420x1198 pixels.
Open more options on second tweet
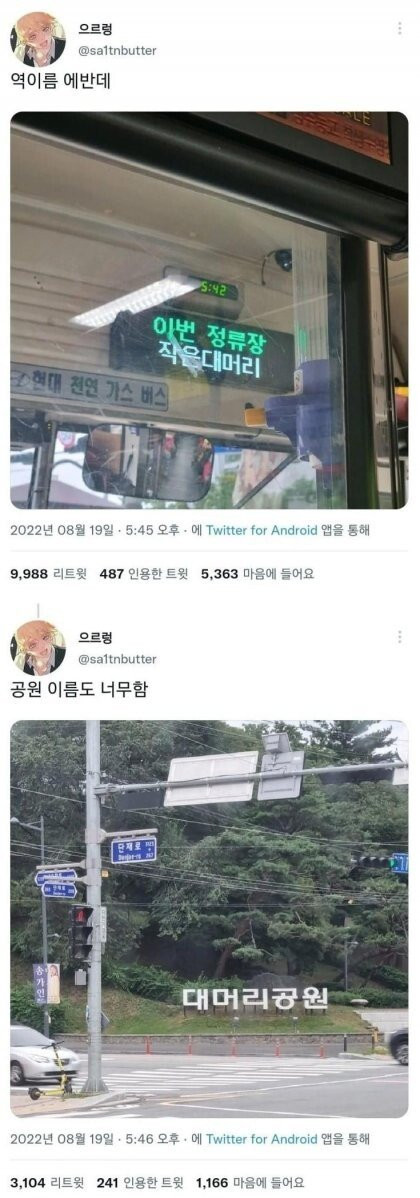tap(399, 636)
